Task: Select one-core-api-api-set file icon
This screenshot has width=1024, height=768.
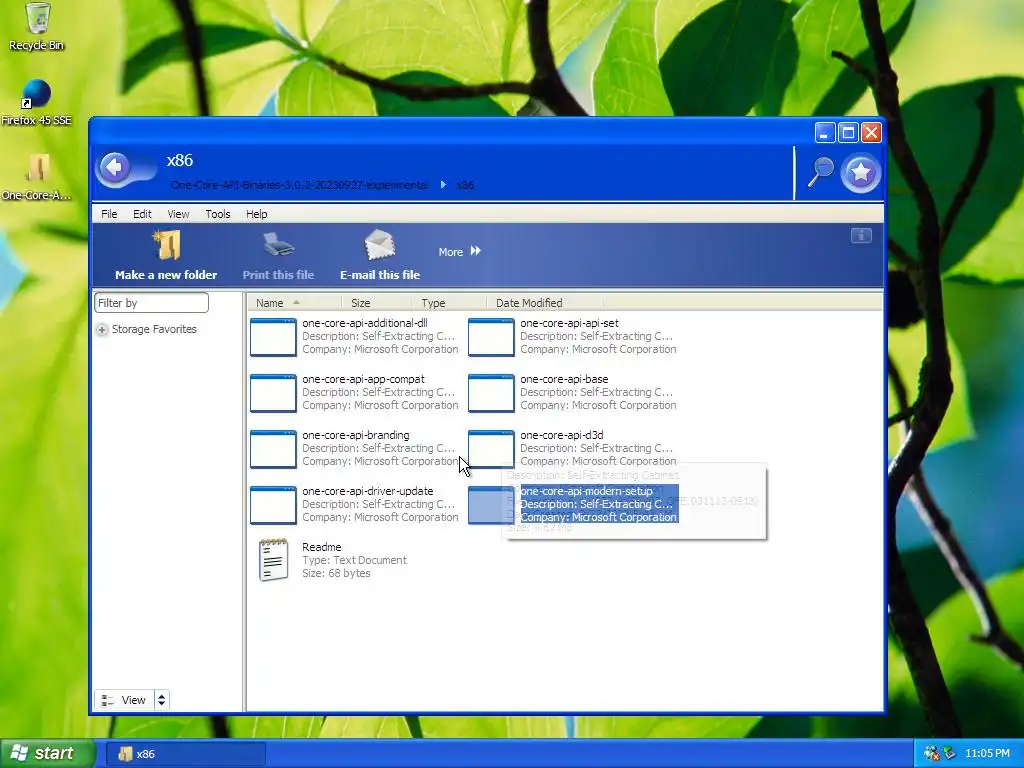Action: 491,337
